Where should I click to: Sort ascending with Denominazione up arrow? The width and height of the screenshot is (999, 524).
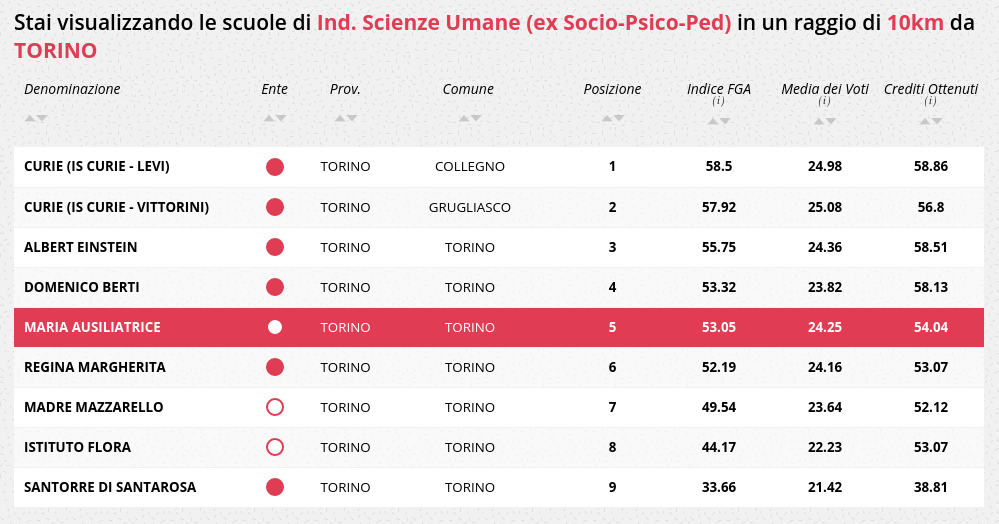click(30, 118)
